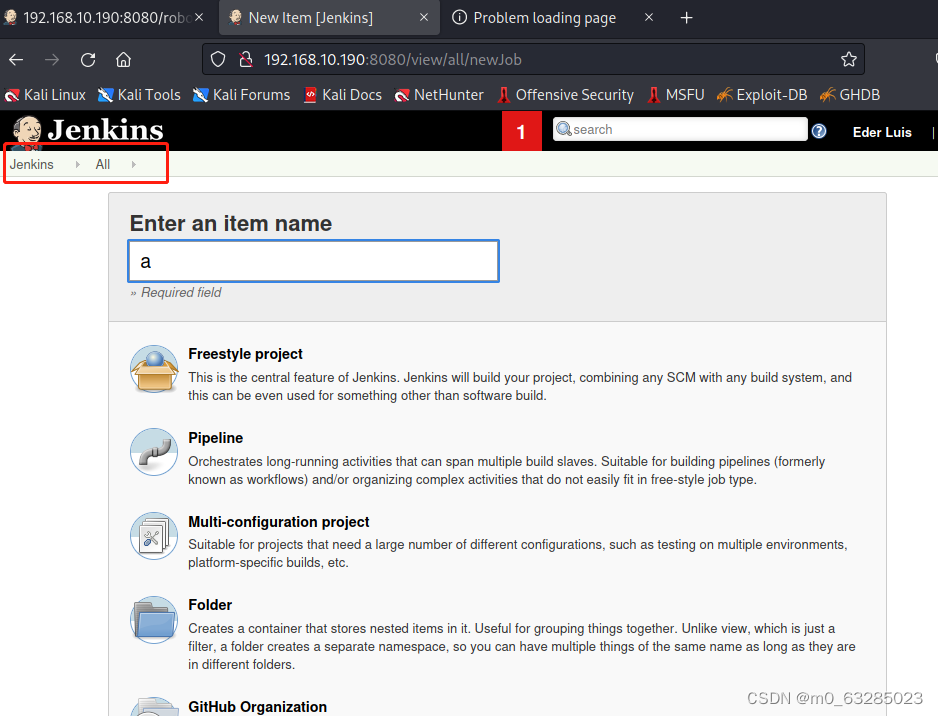Screen dimensions: 938x716
Task: Choose the Freestyle project title
Action: pos(245,354)
